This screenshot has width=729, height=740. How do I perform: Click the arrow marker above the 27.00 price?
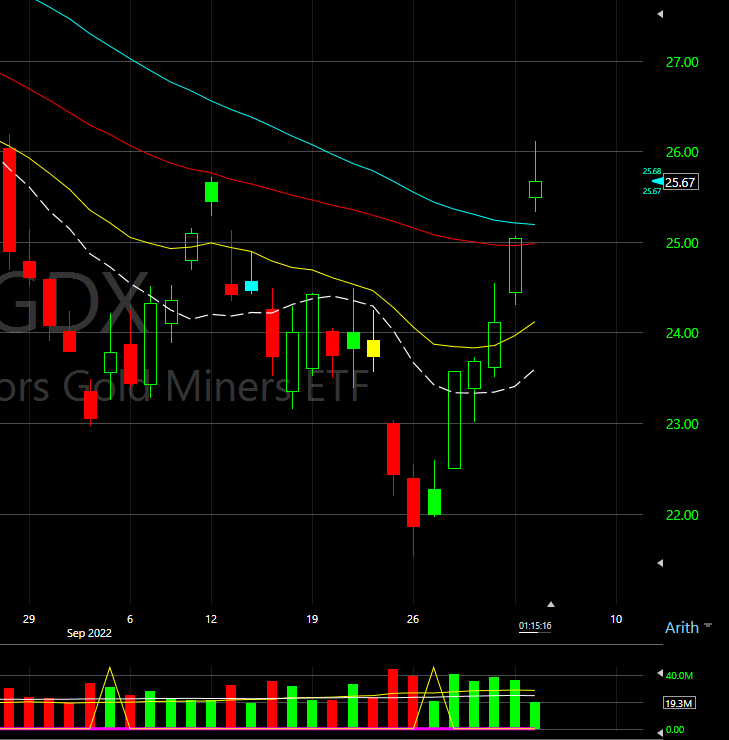pos(660,14)
